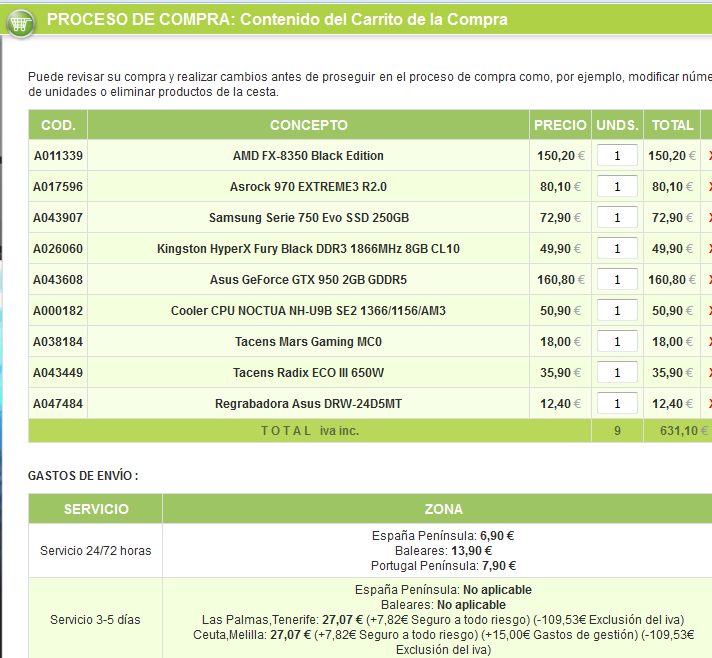Click the shopping cart icon in header
The width and height of the screenshot is (712, 658).
tap(20, 22)
